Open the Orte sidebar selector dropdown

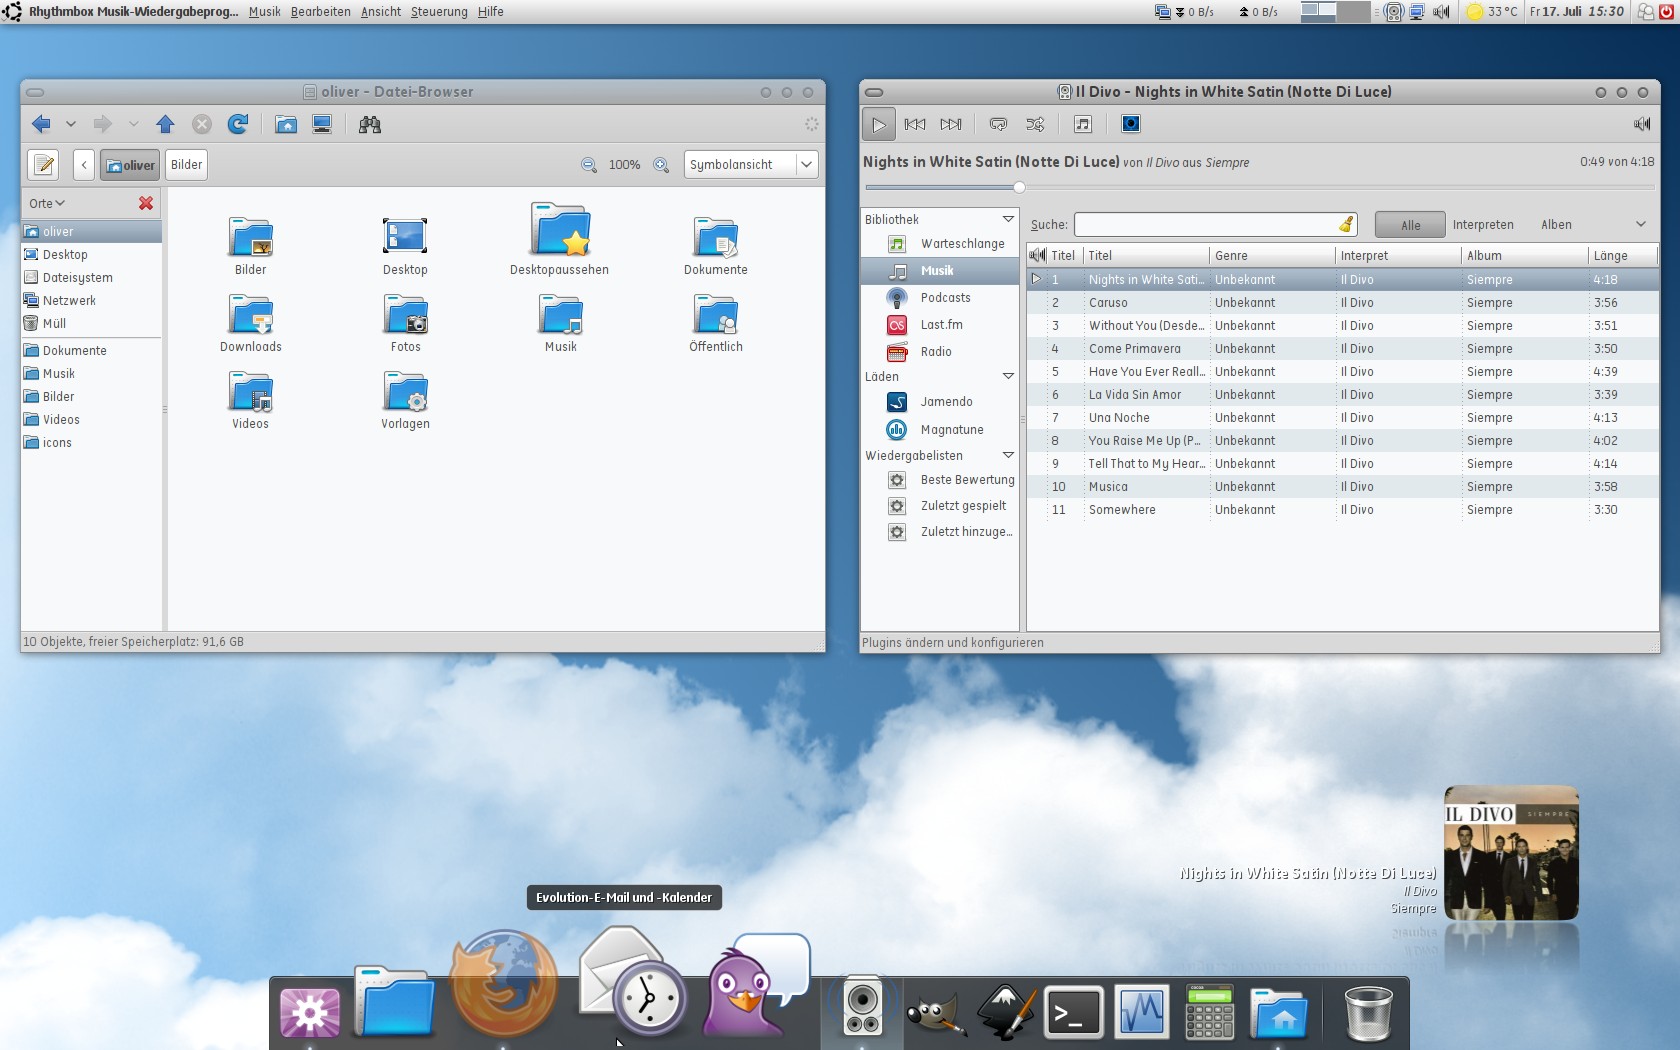click(x=47, y=203)
